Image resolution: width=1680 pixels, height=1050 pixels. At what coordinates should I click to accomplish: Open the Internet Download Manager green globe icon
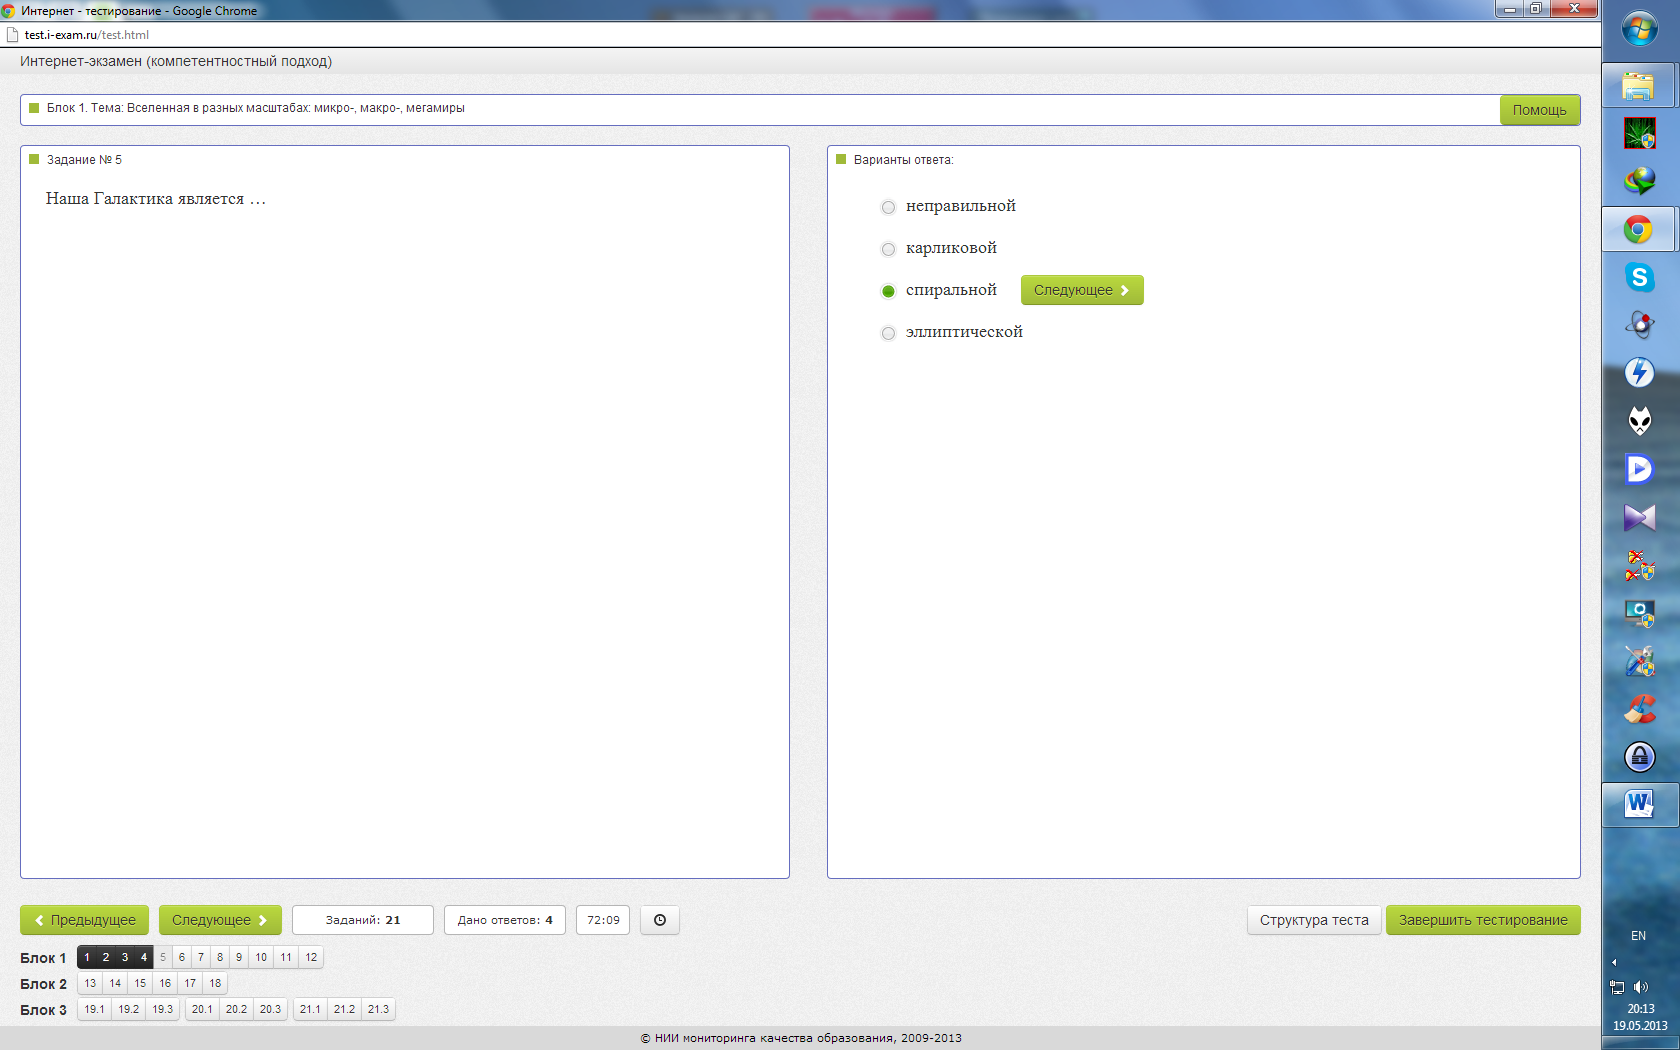coord(1639,181)
